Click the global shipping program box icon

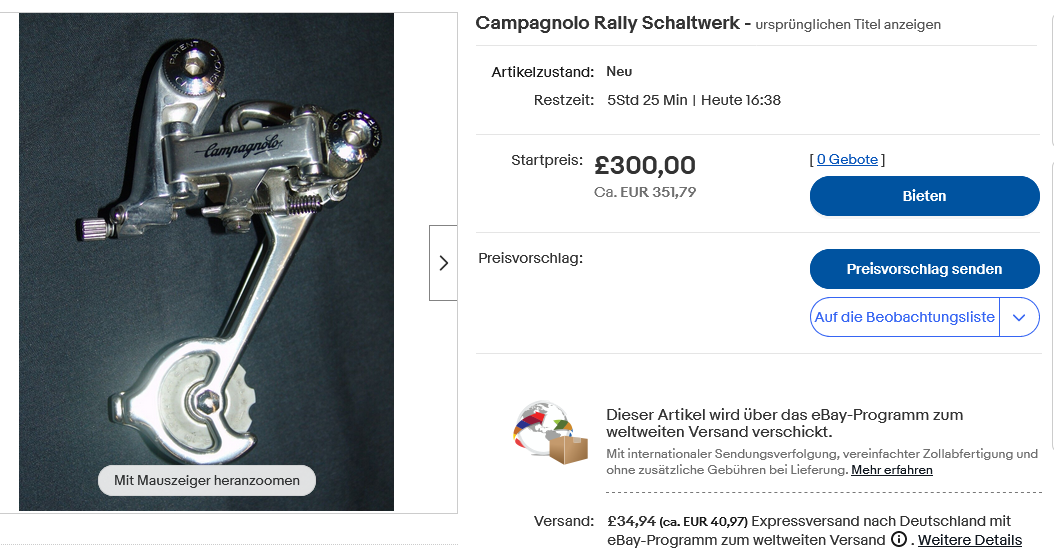(548, 433)
